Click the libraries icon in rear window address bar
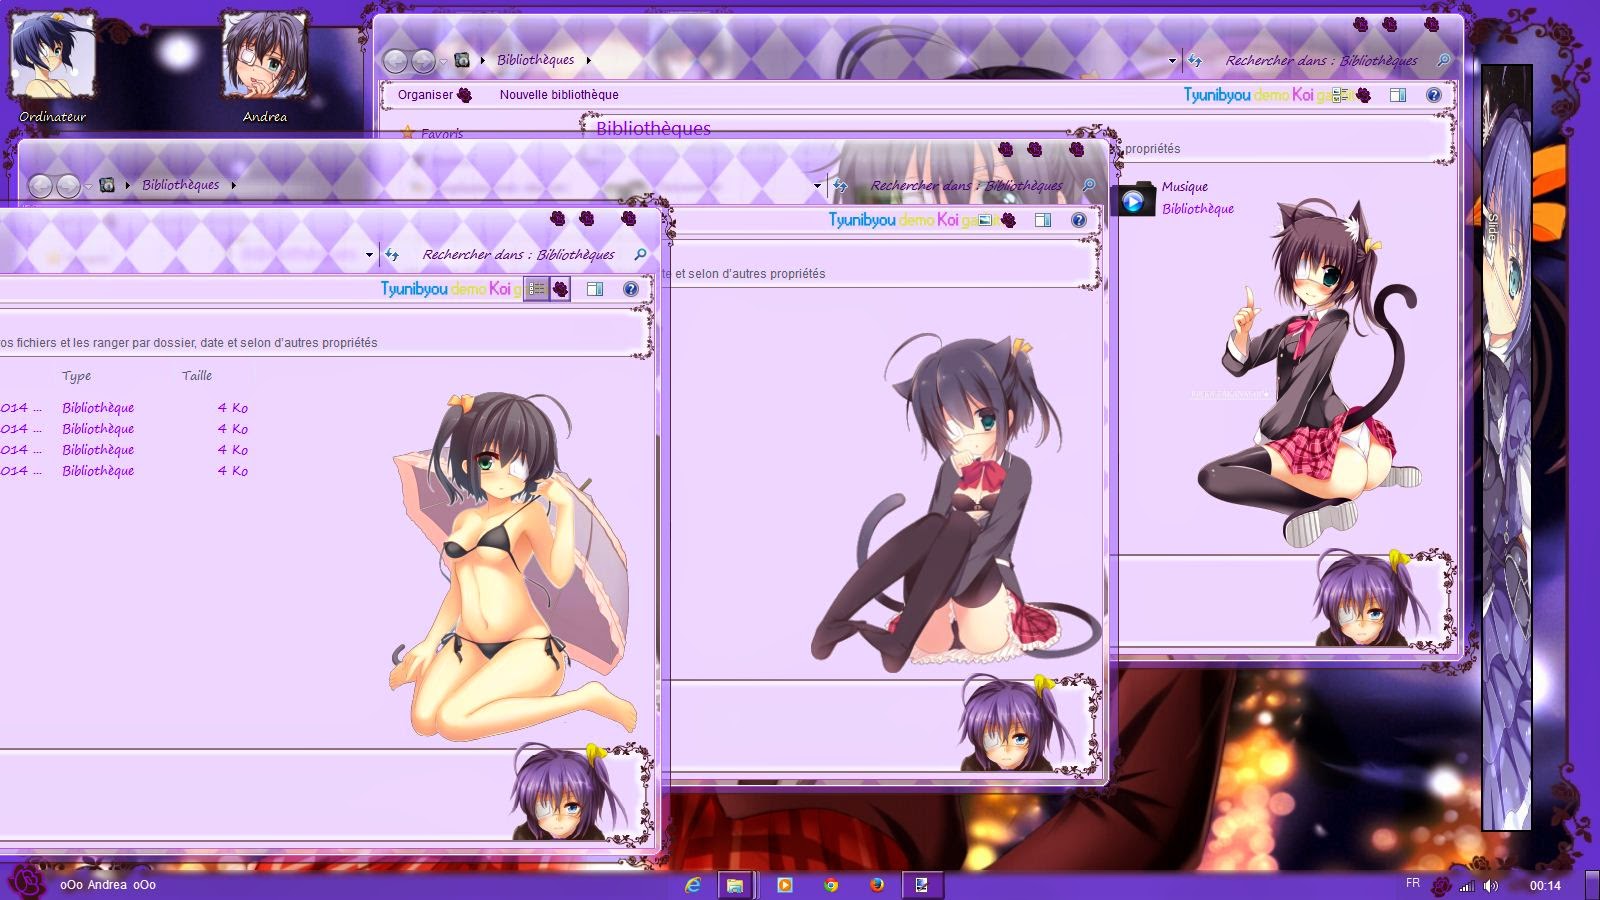The width and height of the screenshot is (1600, 900). (x=462, y=60)
